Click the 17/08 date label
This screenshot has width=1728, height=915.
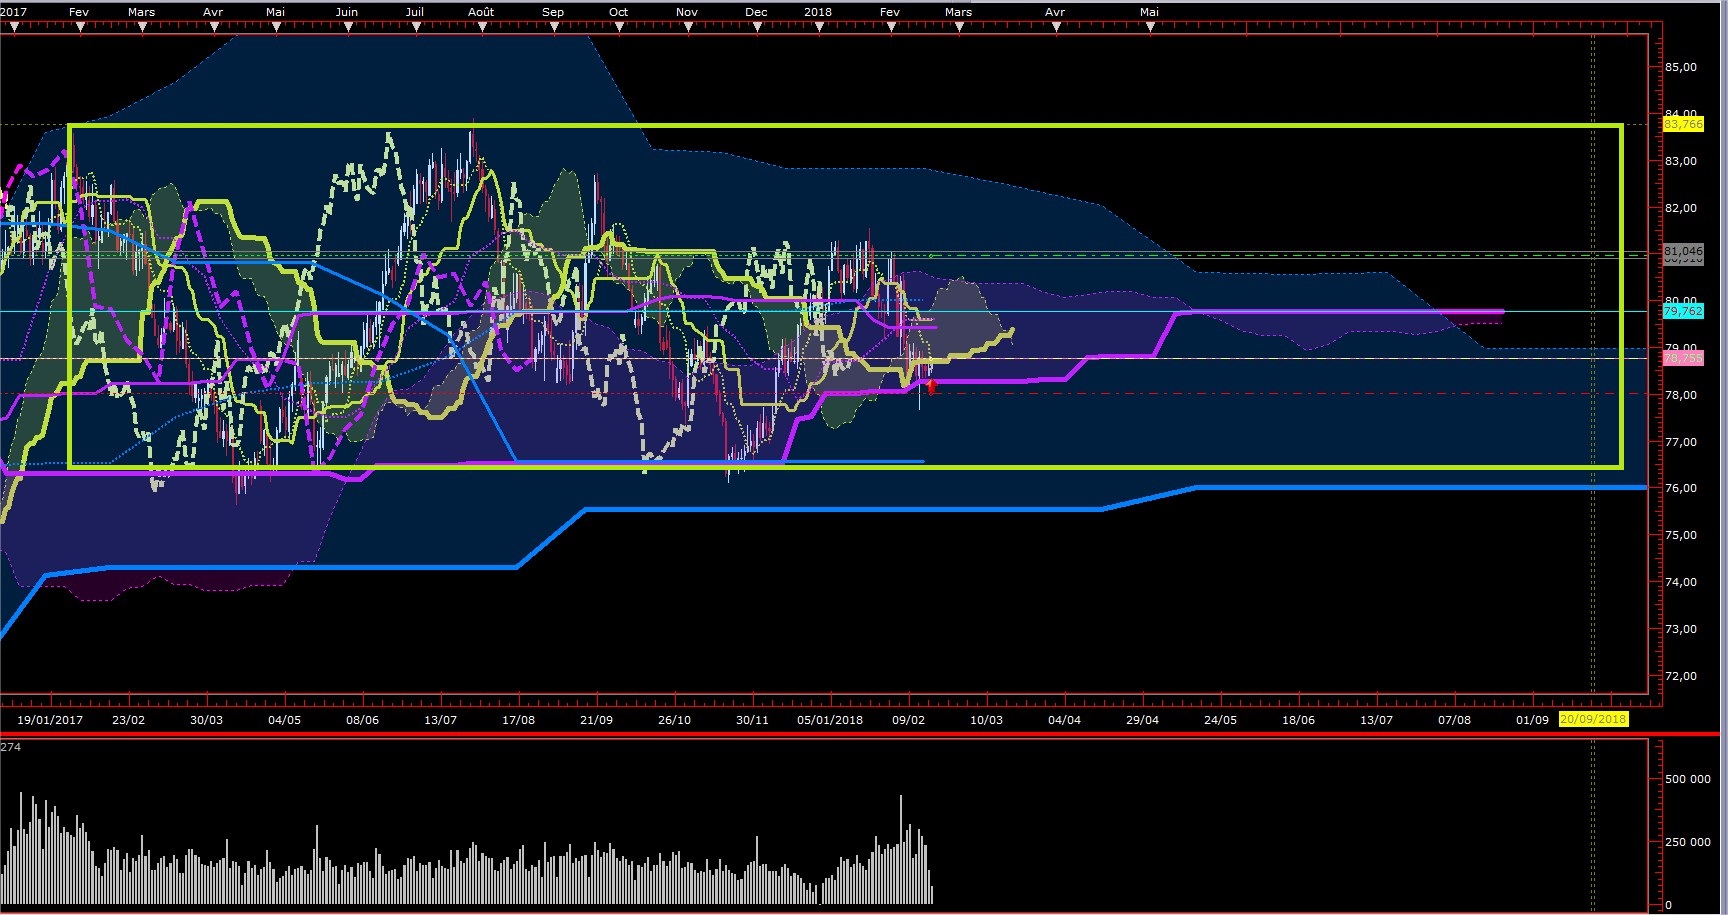(x=518, y=719)
